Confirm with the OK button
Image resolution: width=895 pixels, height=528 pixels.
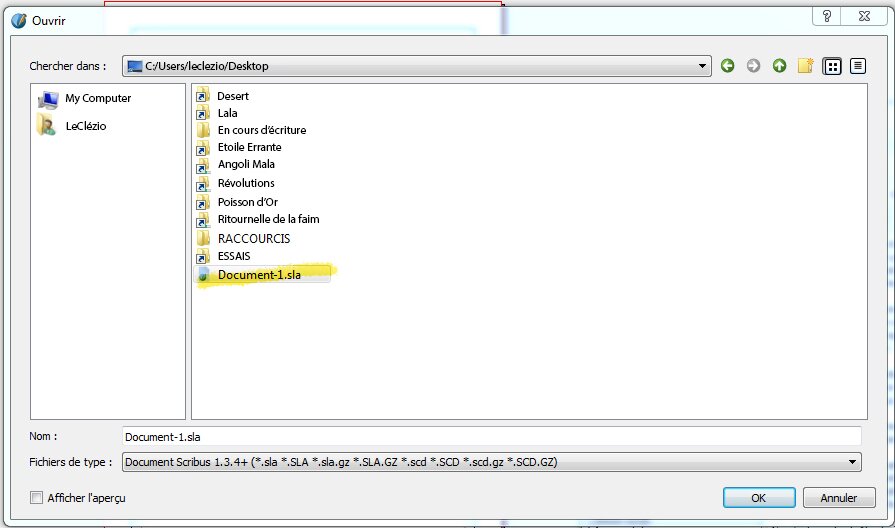click(759, 498)
